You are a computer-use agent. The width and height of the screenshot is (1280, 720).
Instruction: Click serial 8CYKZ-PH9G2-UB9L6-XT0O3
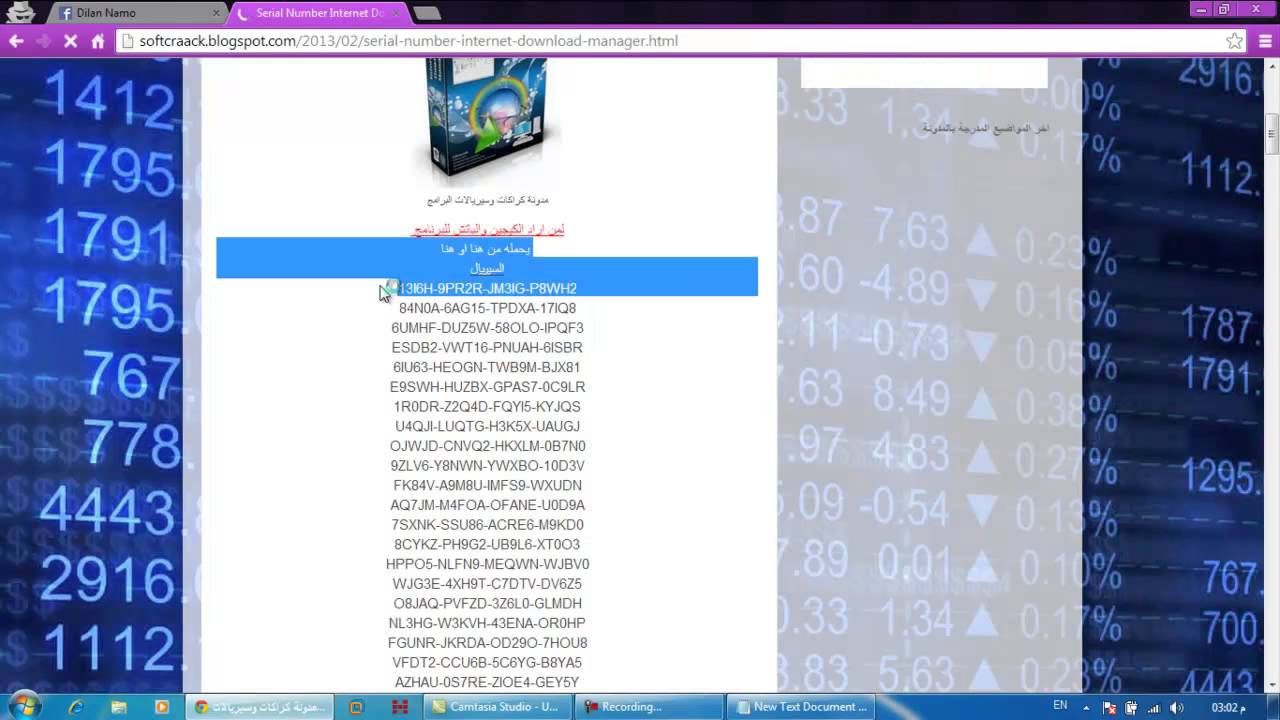(x=487, y=544)
